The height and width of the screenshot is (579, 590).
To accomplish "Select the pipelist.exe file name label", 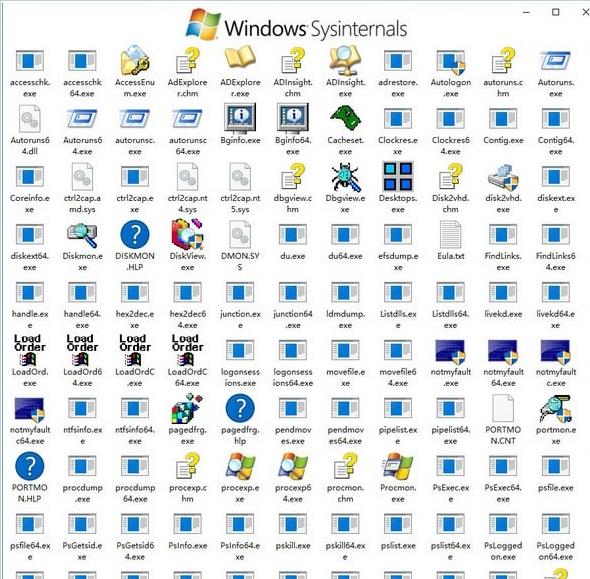I will pos(398,435).
